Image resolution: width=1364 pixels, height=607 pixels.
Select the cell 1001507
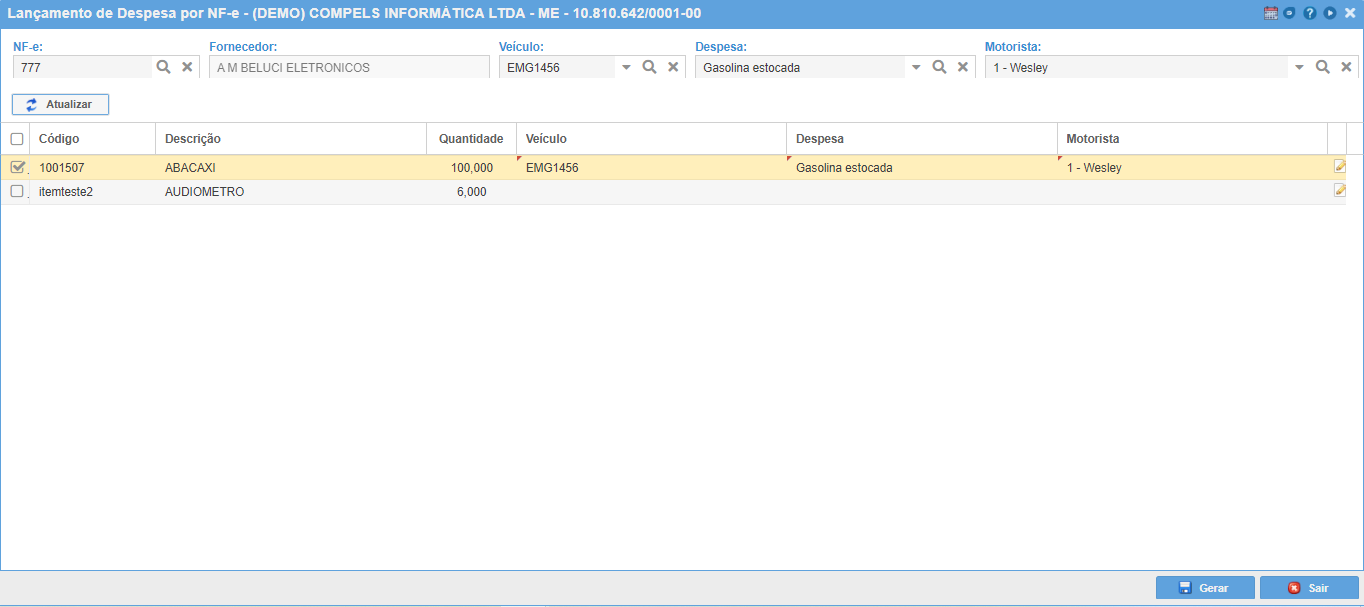point(92,167)
